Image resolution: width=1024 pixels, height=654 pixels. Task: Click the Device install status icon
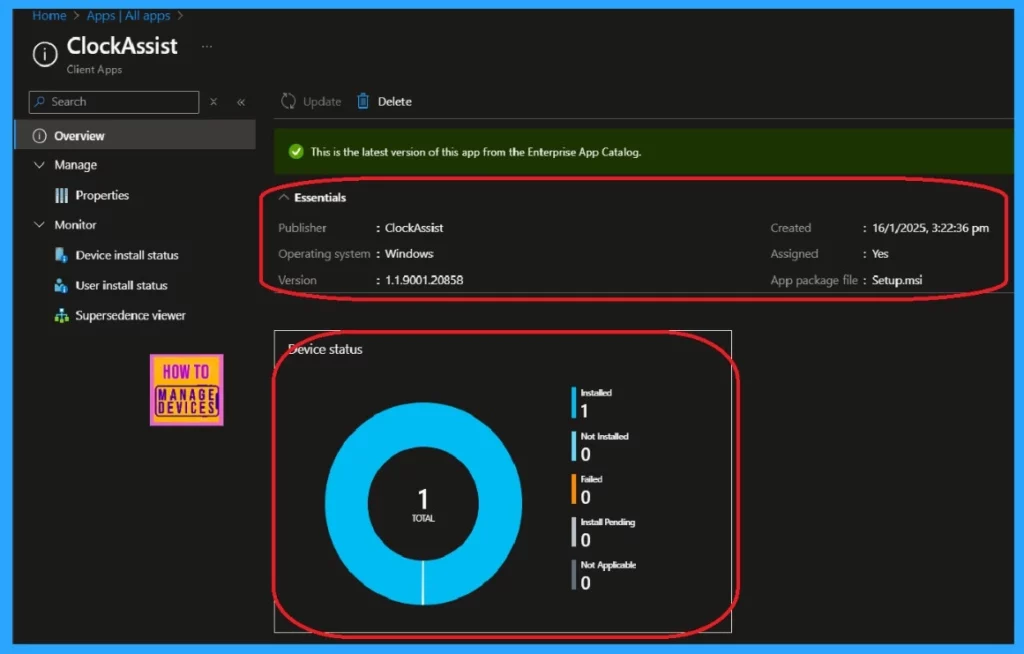pyautogui.click(x=61, y=255)
